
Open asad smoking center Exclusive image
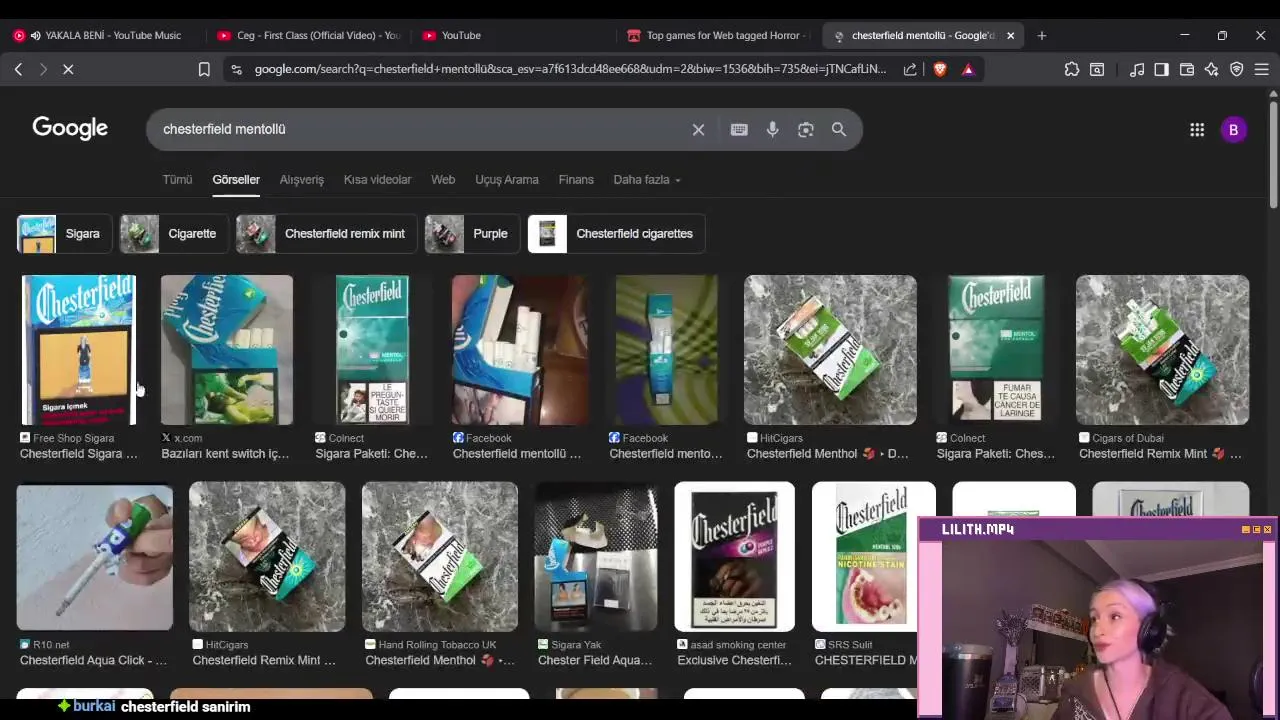click(x=735, y=557)
